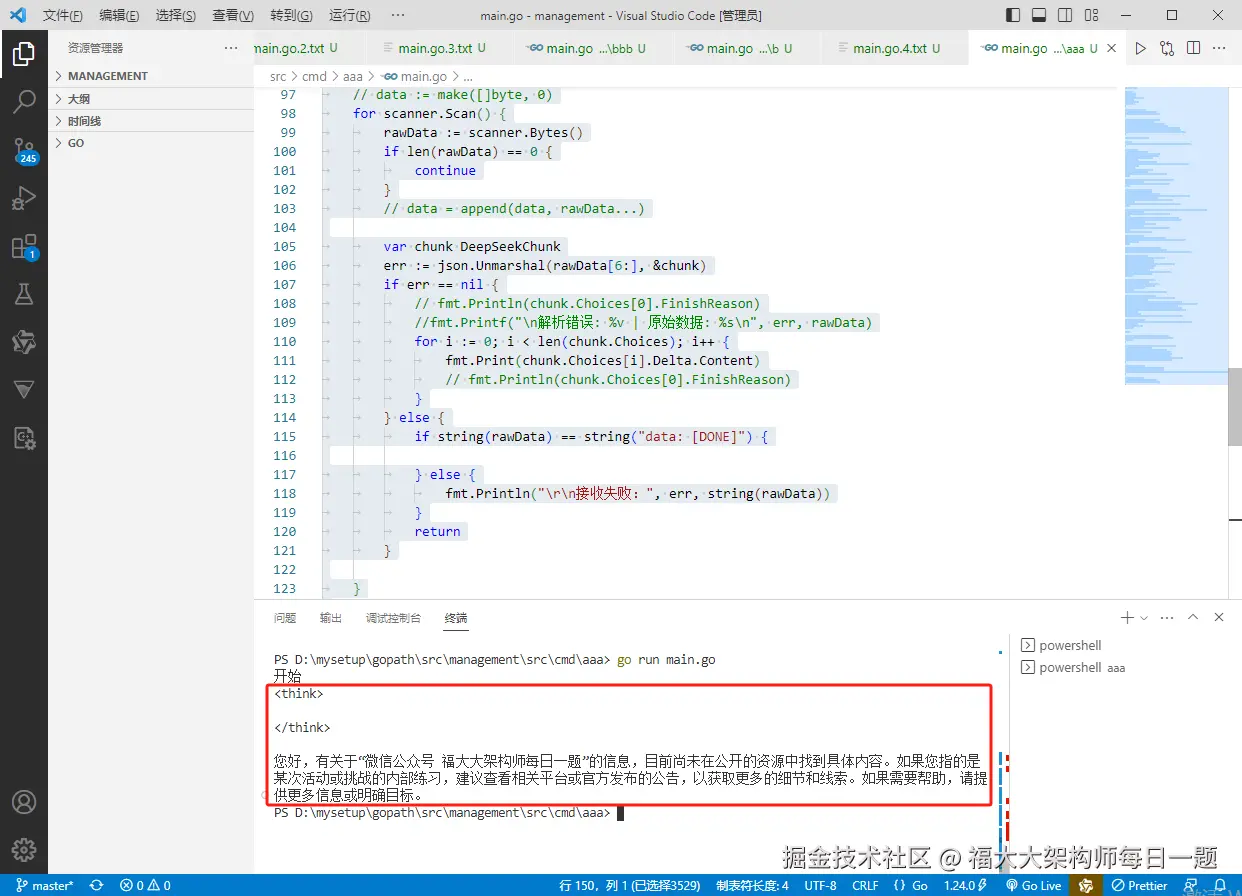Open the 查看(V) menu
Screen dimensions: 1242x896
coord(233,15)
